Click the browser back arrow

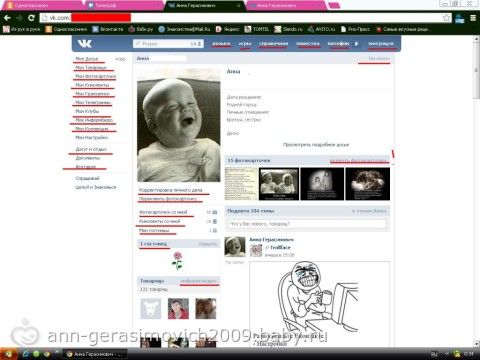7,18
